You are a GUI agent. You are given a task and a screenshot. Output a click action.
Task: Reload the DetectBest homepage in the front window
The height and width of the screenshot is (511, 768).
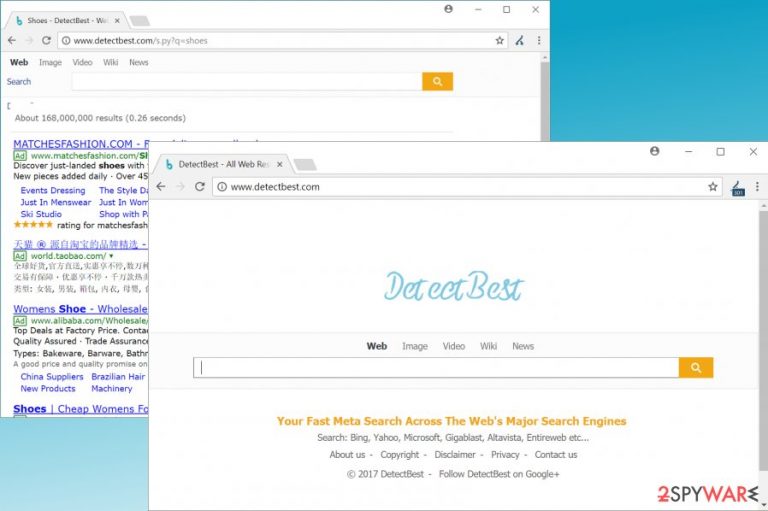[200, 187]
